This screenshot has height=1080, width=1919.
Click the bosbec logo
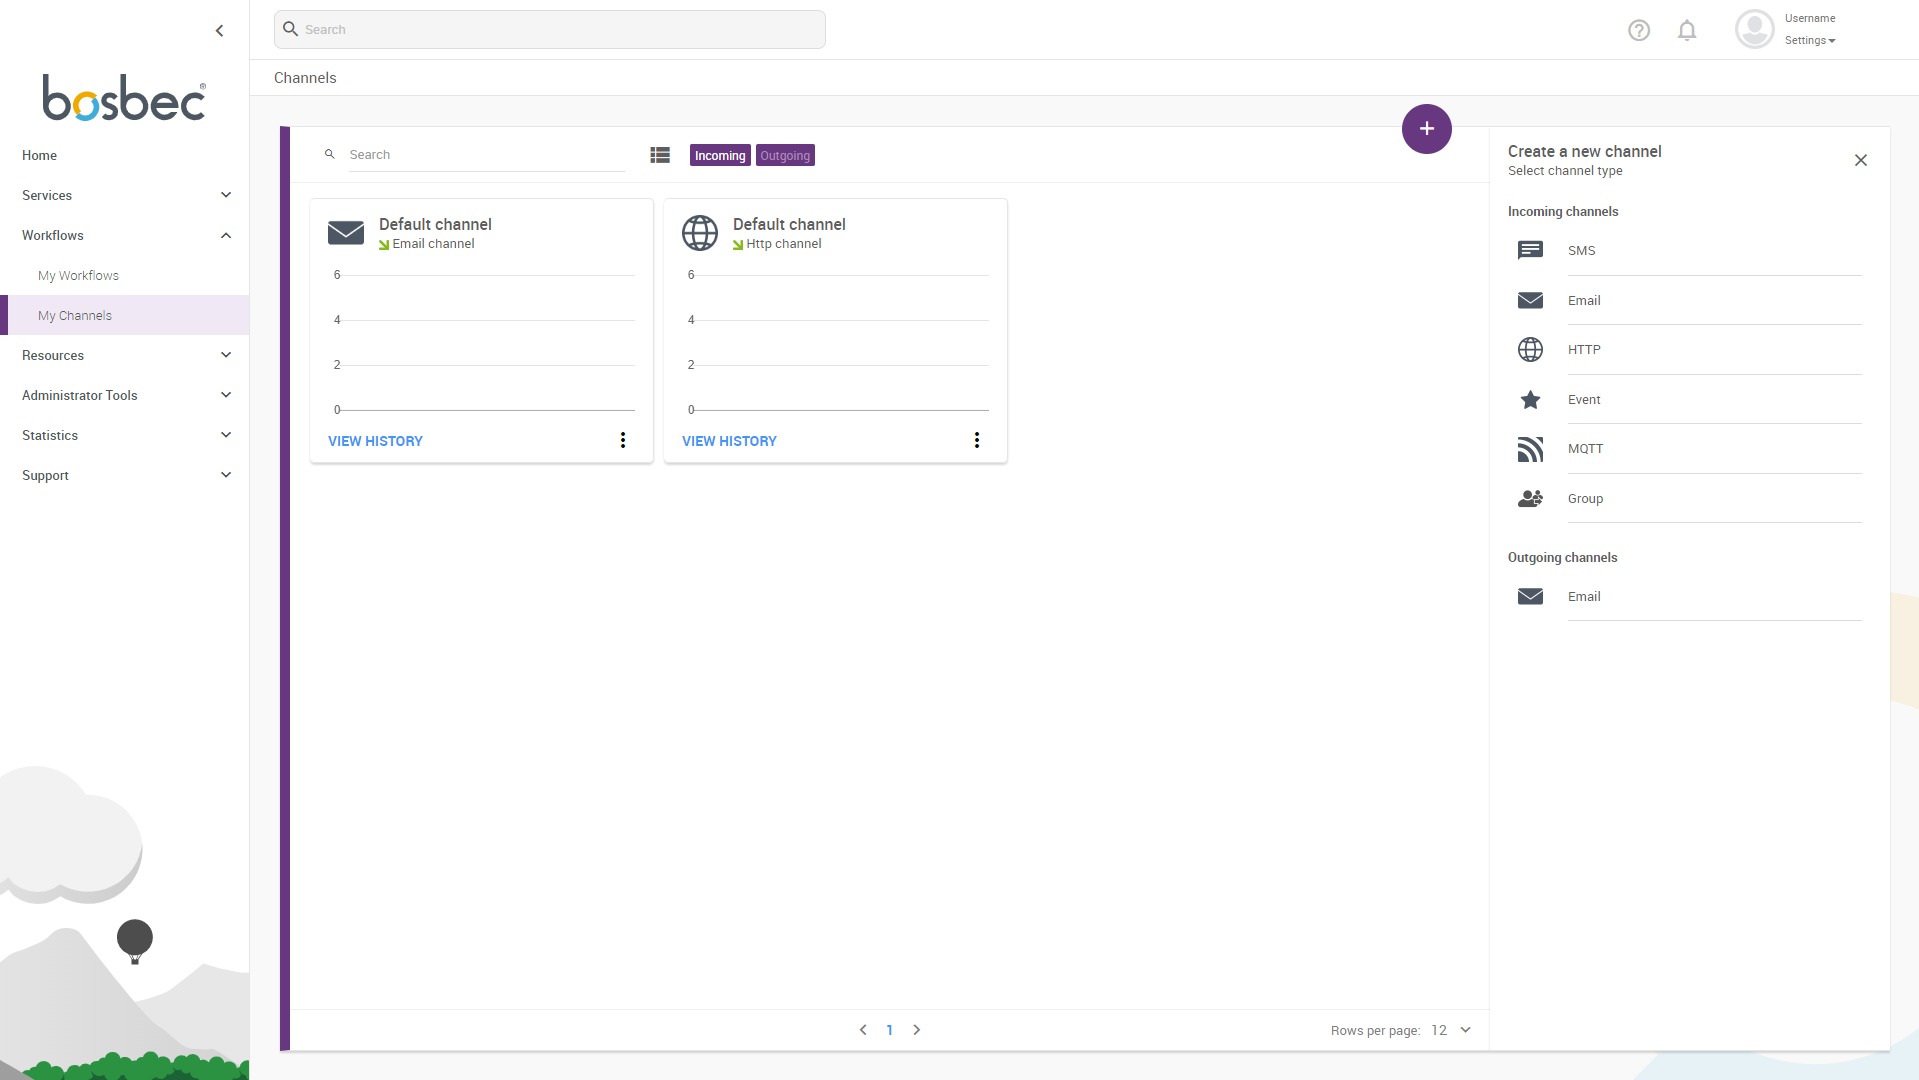[x=124, y=98]
